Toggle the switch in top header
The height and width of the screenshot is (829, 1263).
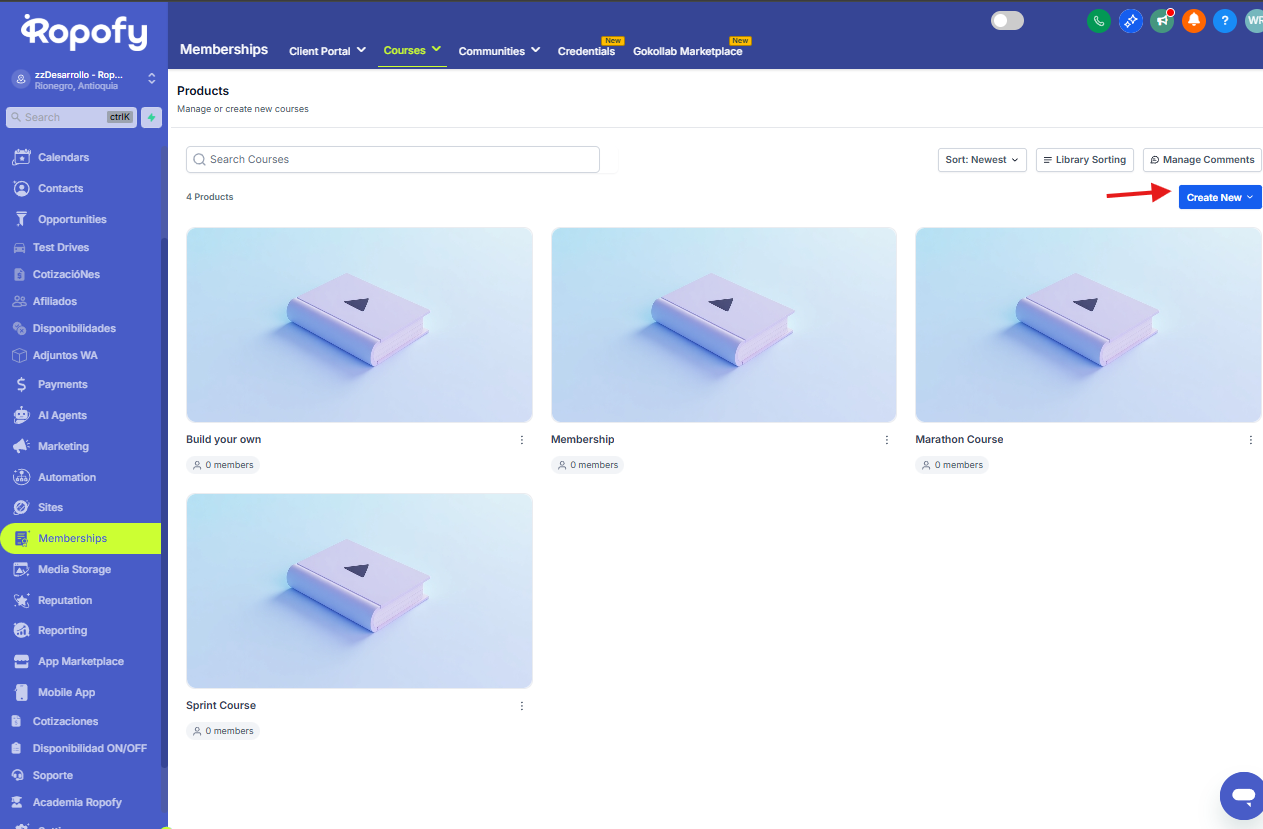[x=1007, y=21]
